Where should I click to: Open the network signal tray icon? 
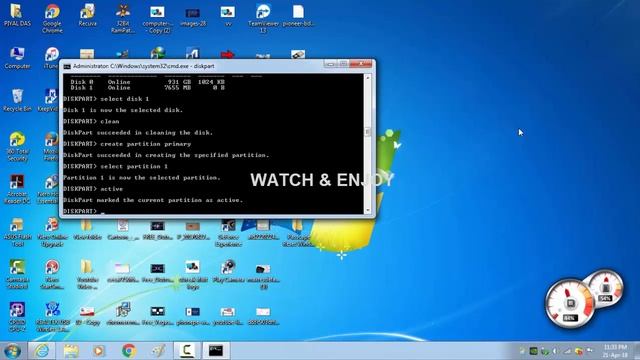point(567,351)
